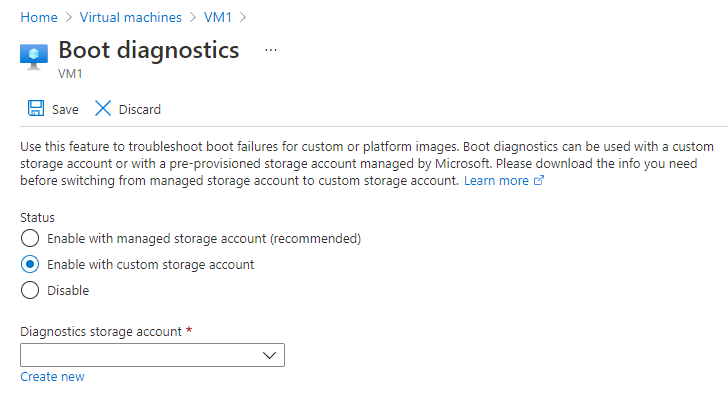Viewport: 728px width, 401px height.
Task: Click the Discard X icon
Action: coord(103,109)
